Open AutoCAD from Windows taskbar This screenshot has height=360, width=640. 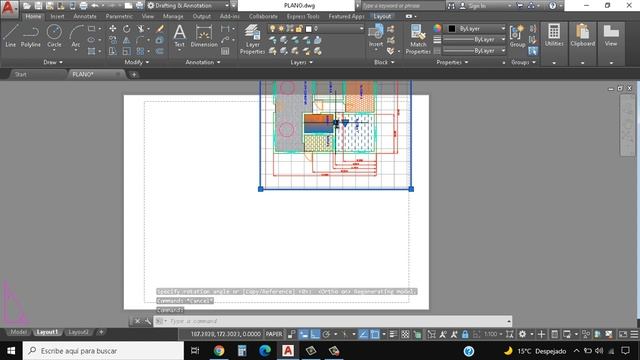288,351
